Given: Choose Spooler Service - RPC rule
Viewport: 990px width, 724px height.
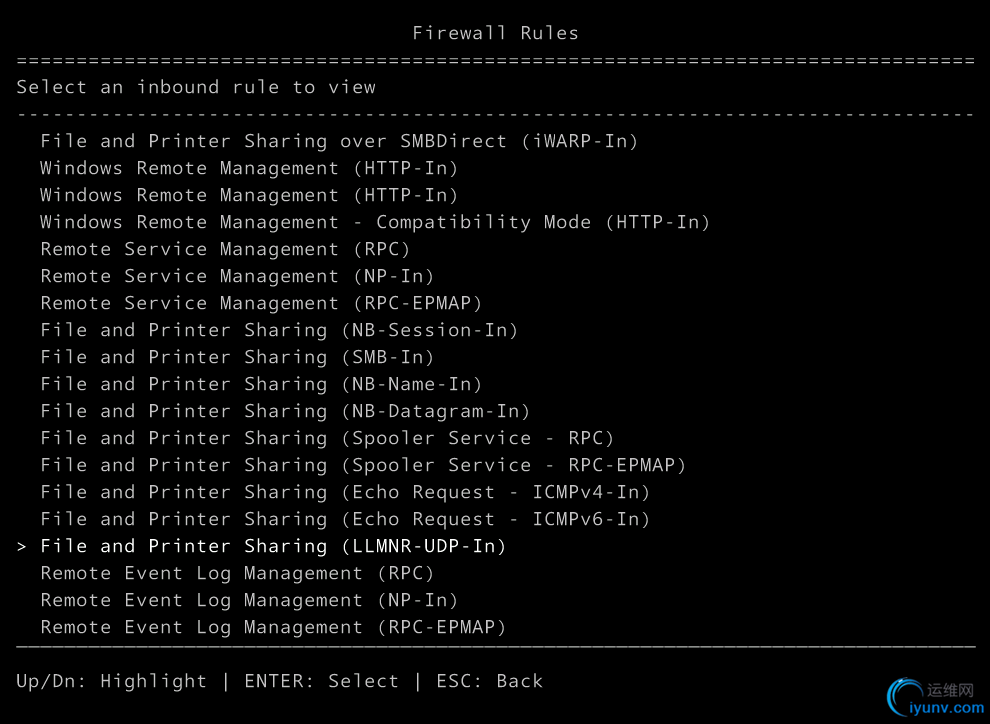Looking at the screenshot, I should click(x=327, y=438).
